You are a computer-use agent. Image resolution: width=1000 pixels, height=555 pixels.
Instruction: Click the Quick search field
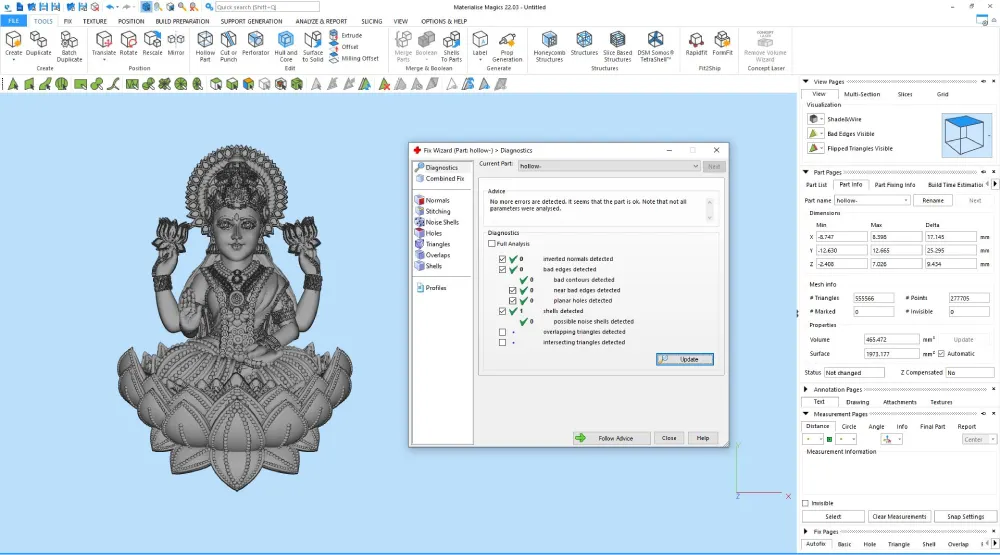coord(267,7)
